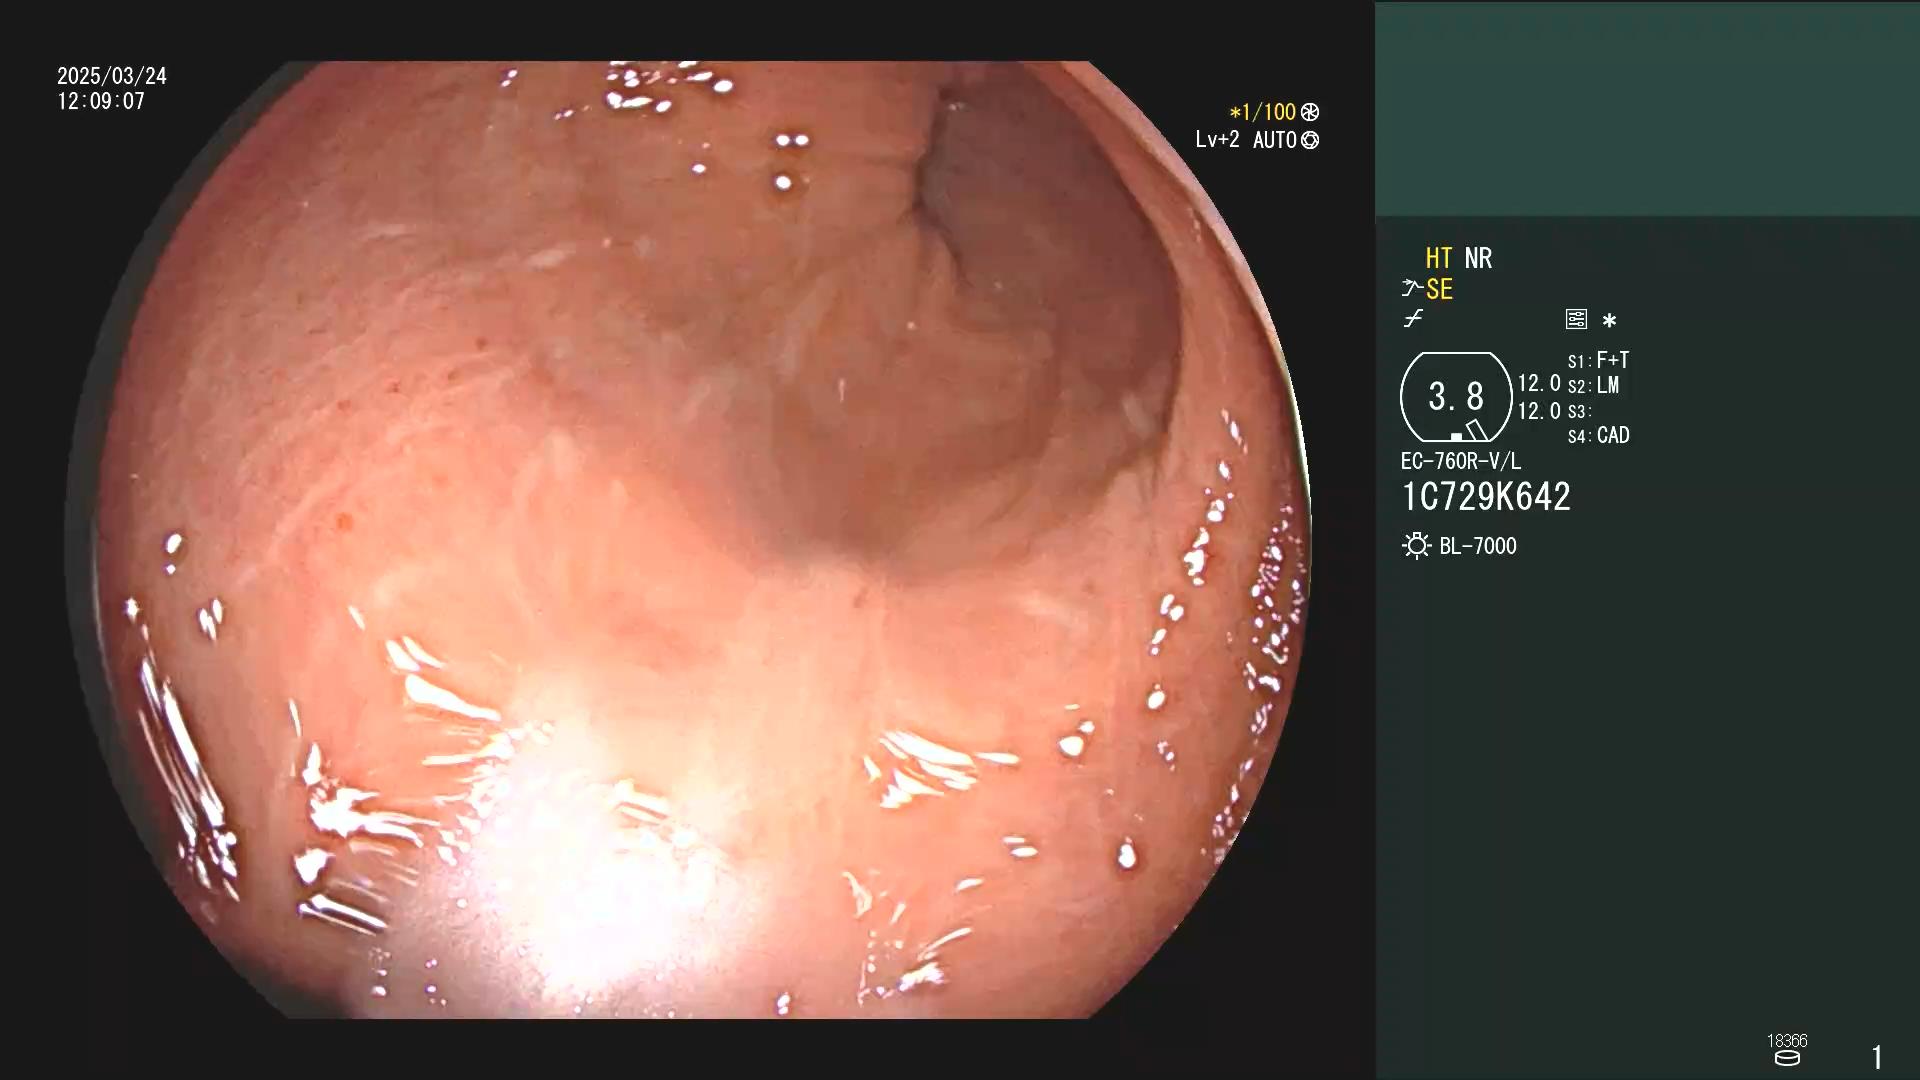Click the NR noise reduction indicator

click(1478, 258)
